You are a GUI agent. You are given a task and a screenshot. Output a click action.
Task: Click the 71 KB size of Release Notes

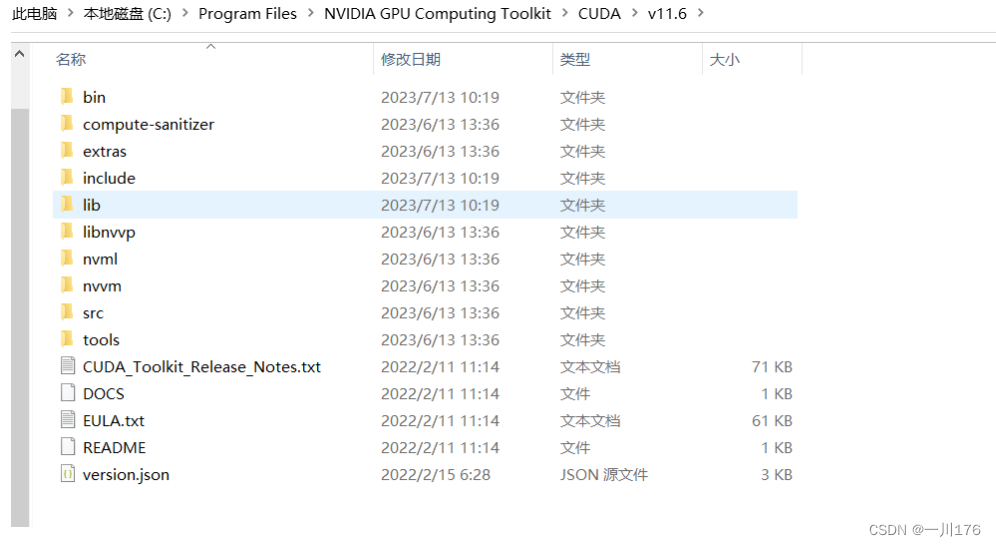[772, 367]
